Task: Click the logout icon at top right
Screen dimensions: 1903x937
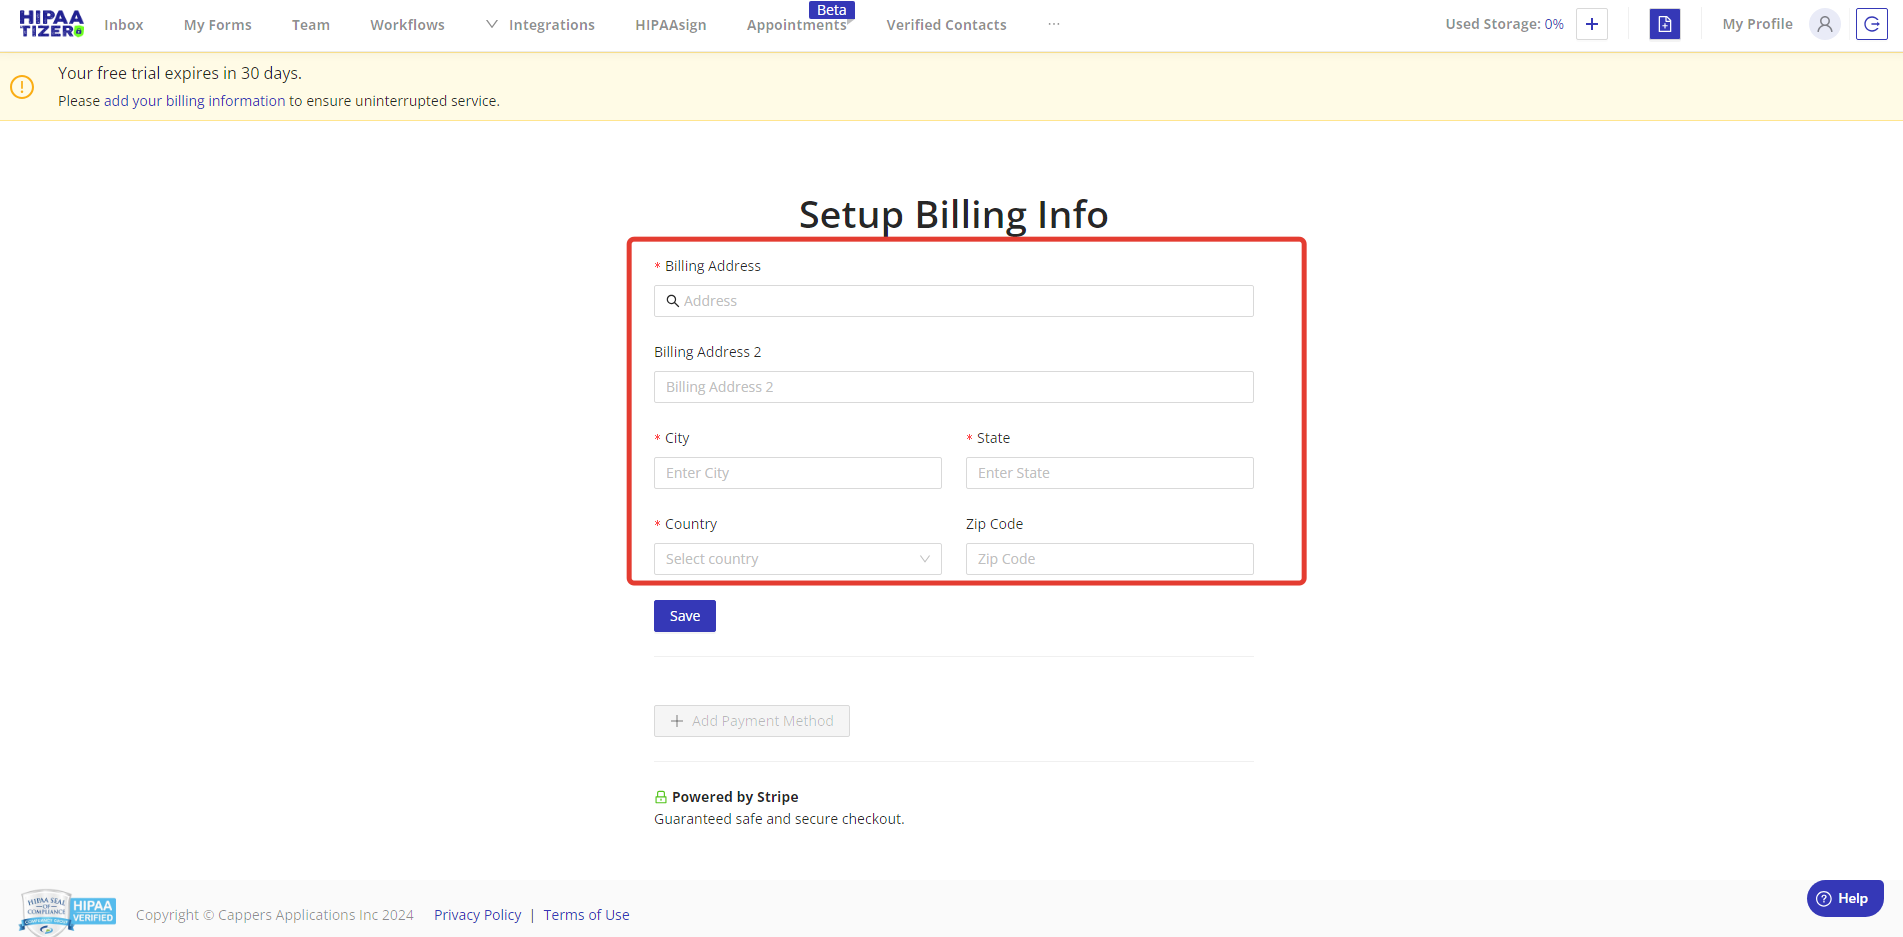Action: [x=1871, y=23]
